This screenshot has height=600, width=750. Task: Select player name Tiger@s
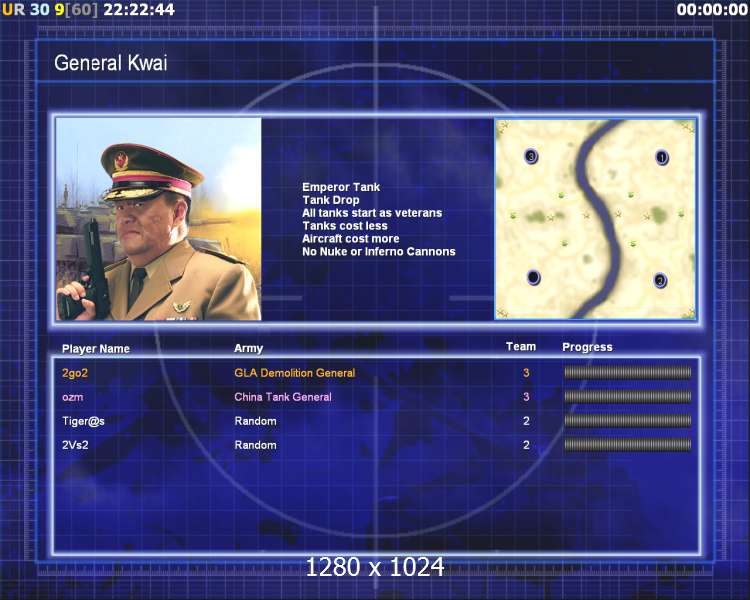point(83,421)
